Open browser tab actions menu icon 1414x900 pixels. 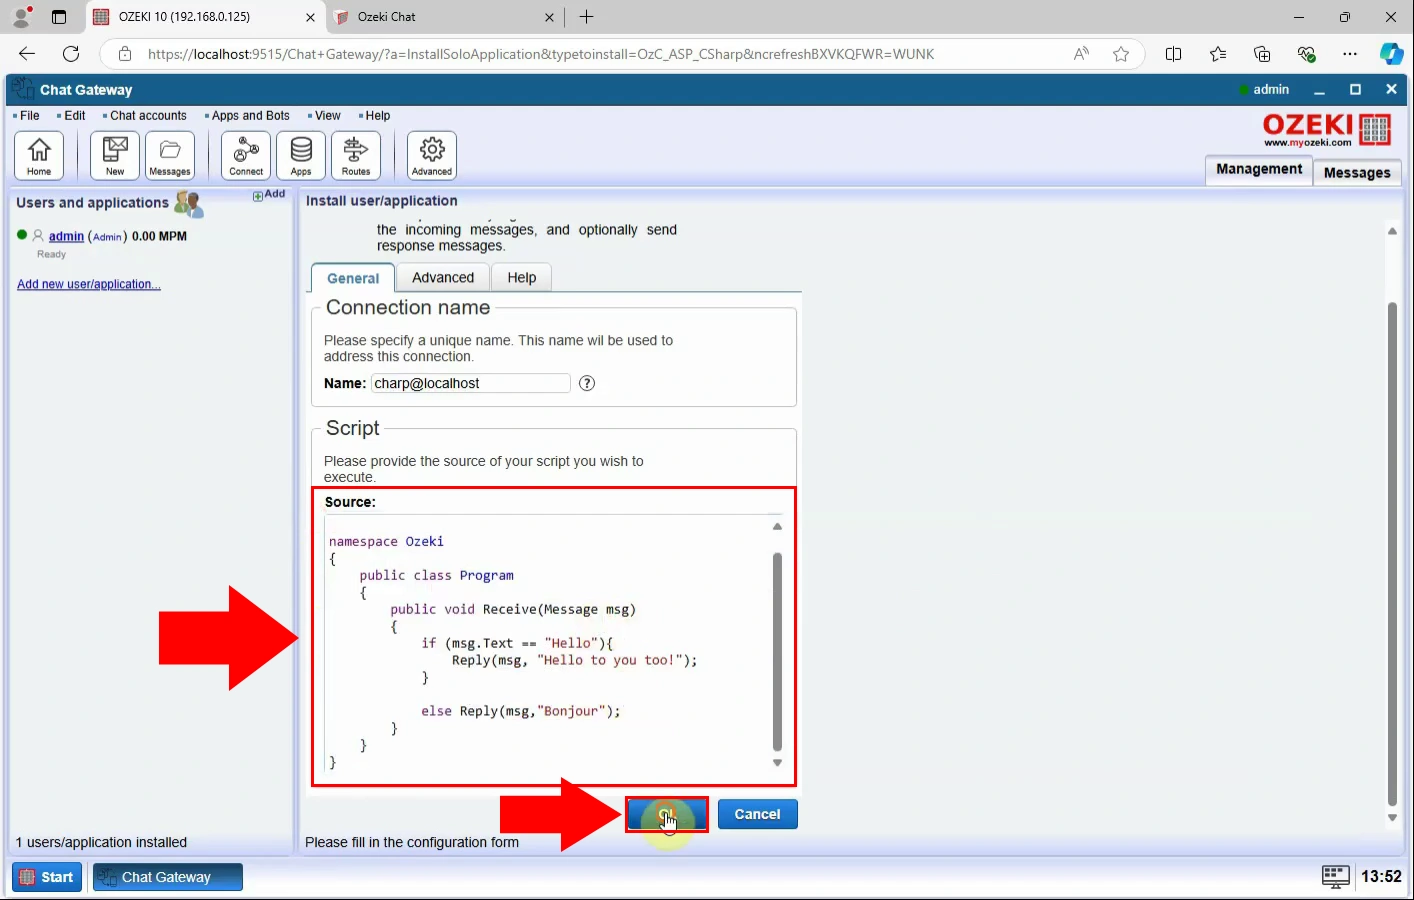tap(59, 17)
